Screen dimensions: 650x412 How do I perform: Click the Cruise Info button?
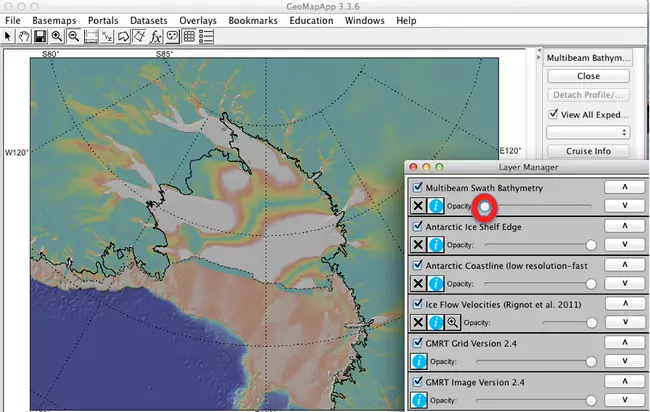[x=588, y=151]
